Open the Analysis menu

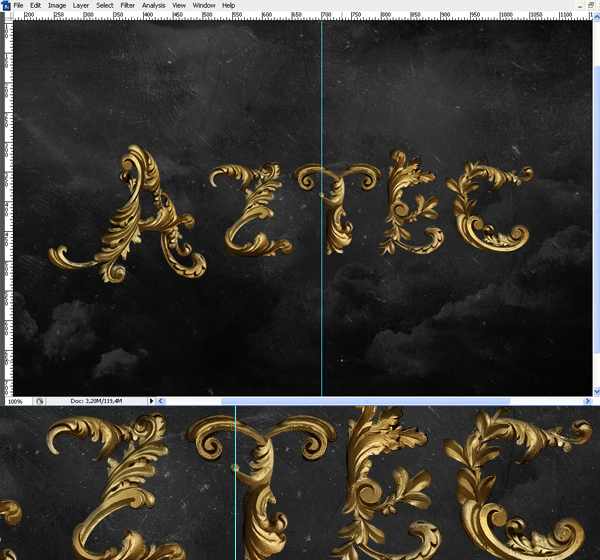pos(154,5)
